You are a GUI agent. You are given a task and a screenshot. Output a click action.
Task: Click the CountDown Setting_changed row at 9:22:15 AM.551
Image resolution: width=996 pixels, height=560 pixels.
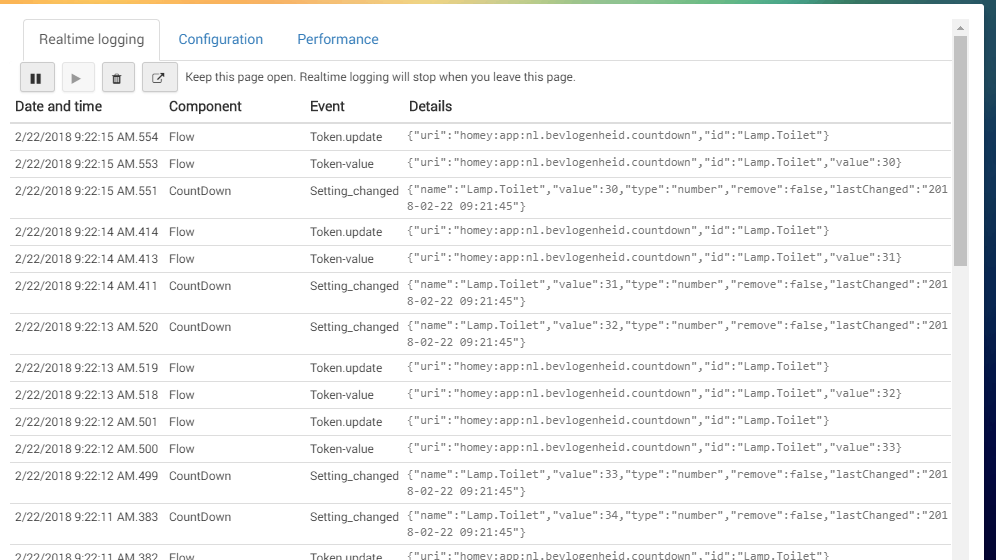point(480,197)
